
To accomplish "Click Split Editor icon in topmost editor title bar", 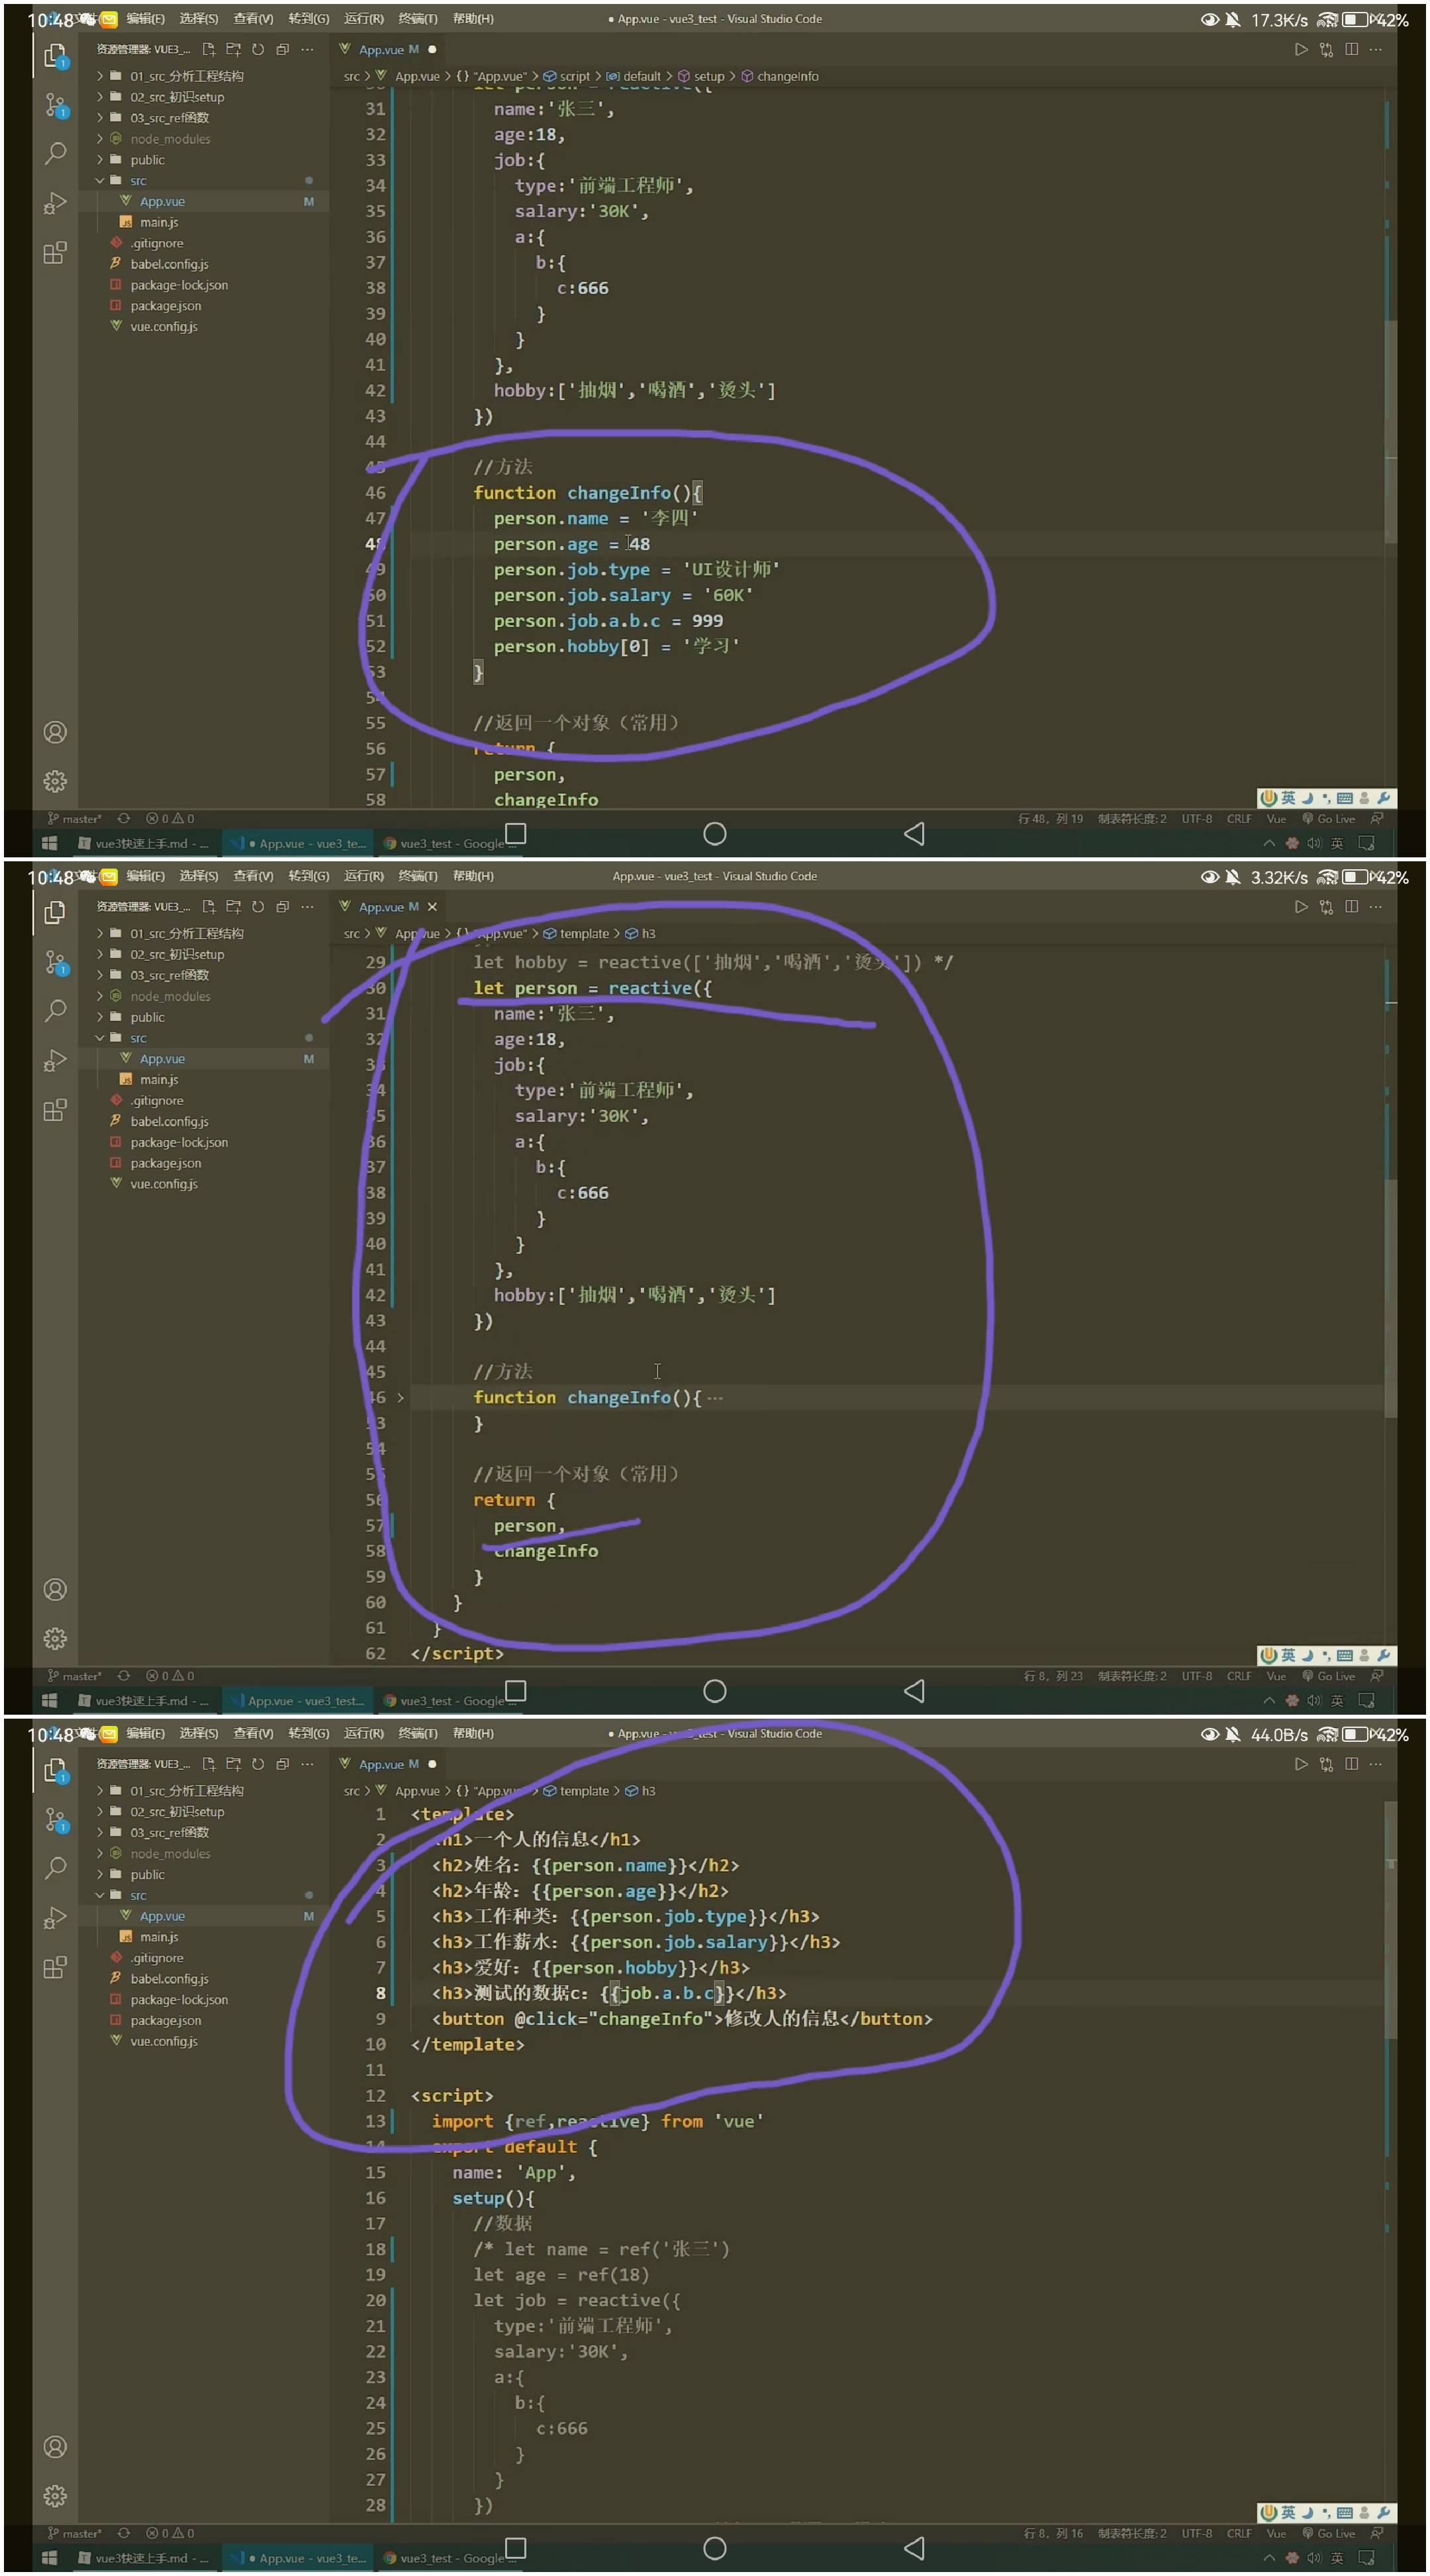I will click(1351, 49).
